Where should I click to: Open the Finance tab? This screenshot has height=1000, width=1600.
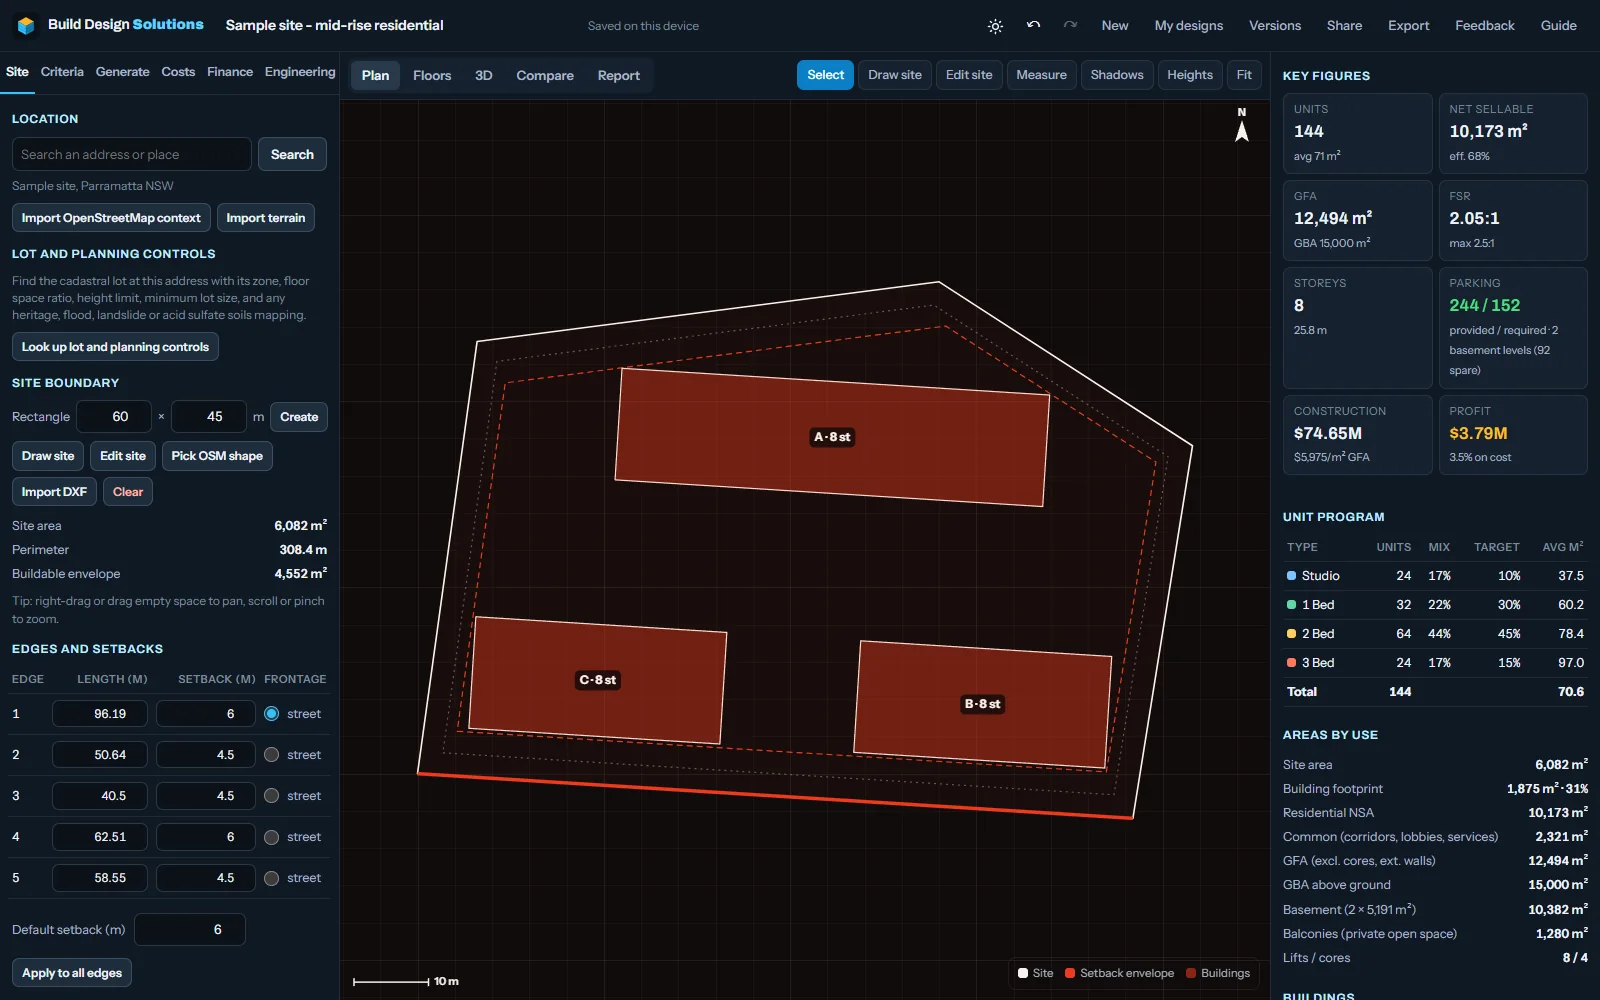pos(230,72)
